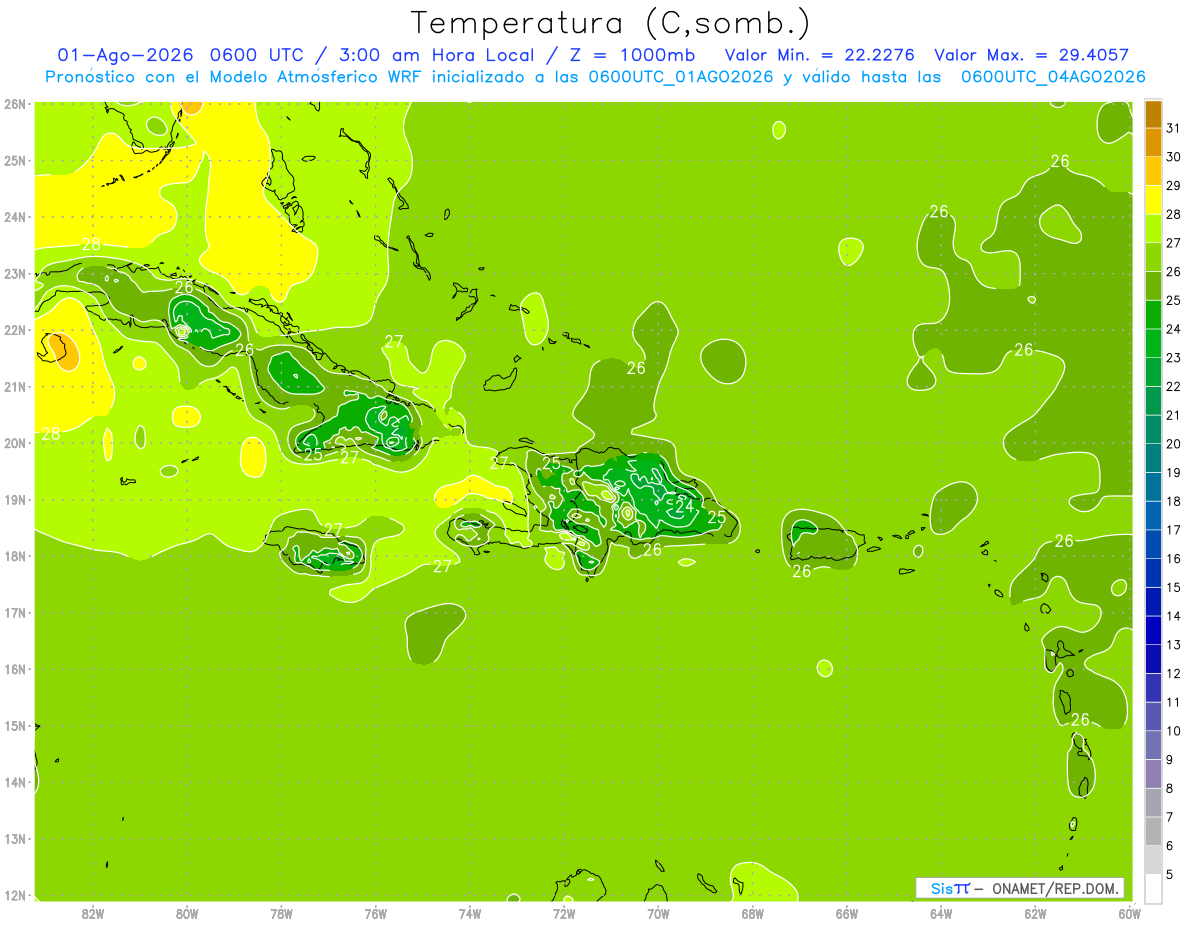Image resolution: width=1200 pixels, height=927 pixels.
Task: Click the "60W" longitude axis label
Action: coord(1129,913)
